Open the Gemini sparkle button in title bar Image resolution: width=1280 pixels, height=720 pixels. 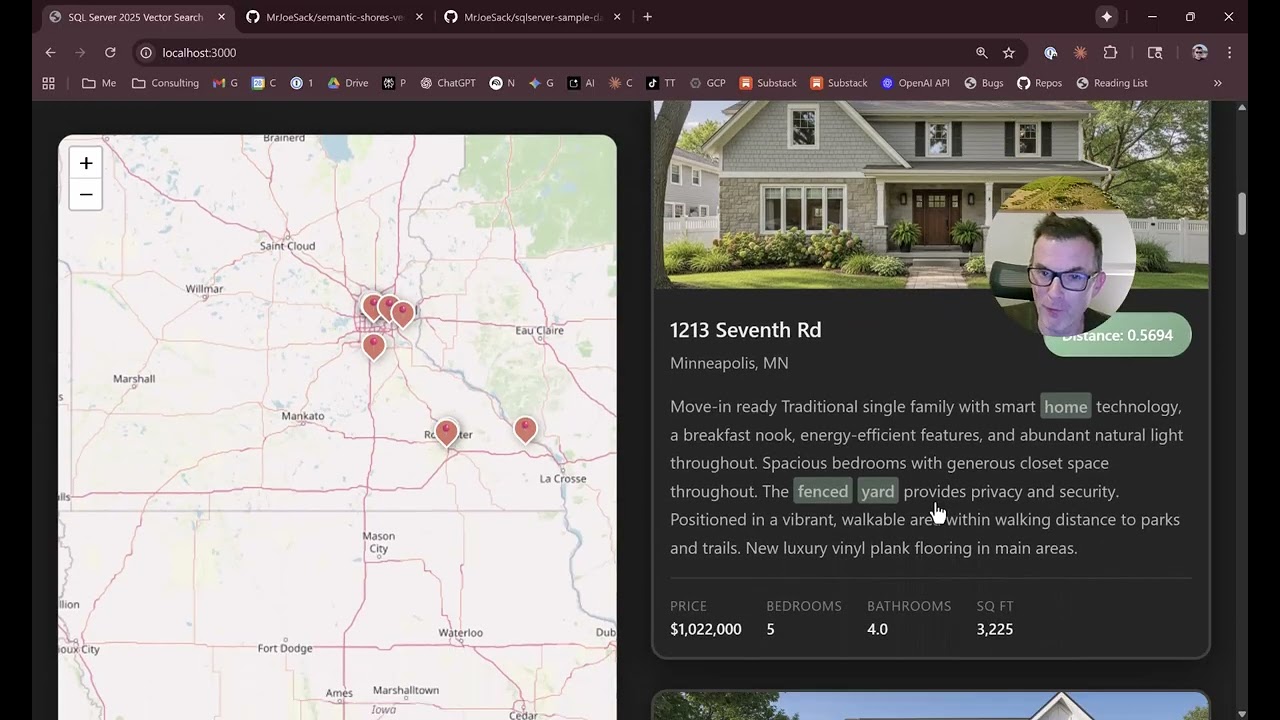[x=1107, y=17]
